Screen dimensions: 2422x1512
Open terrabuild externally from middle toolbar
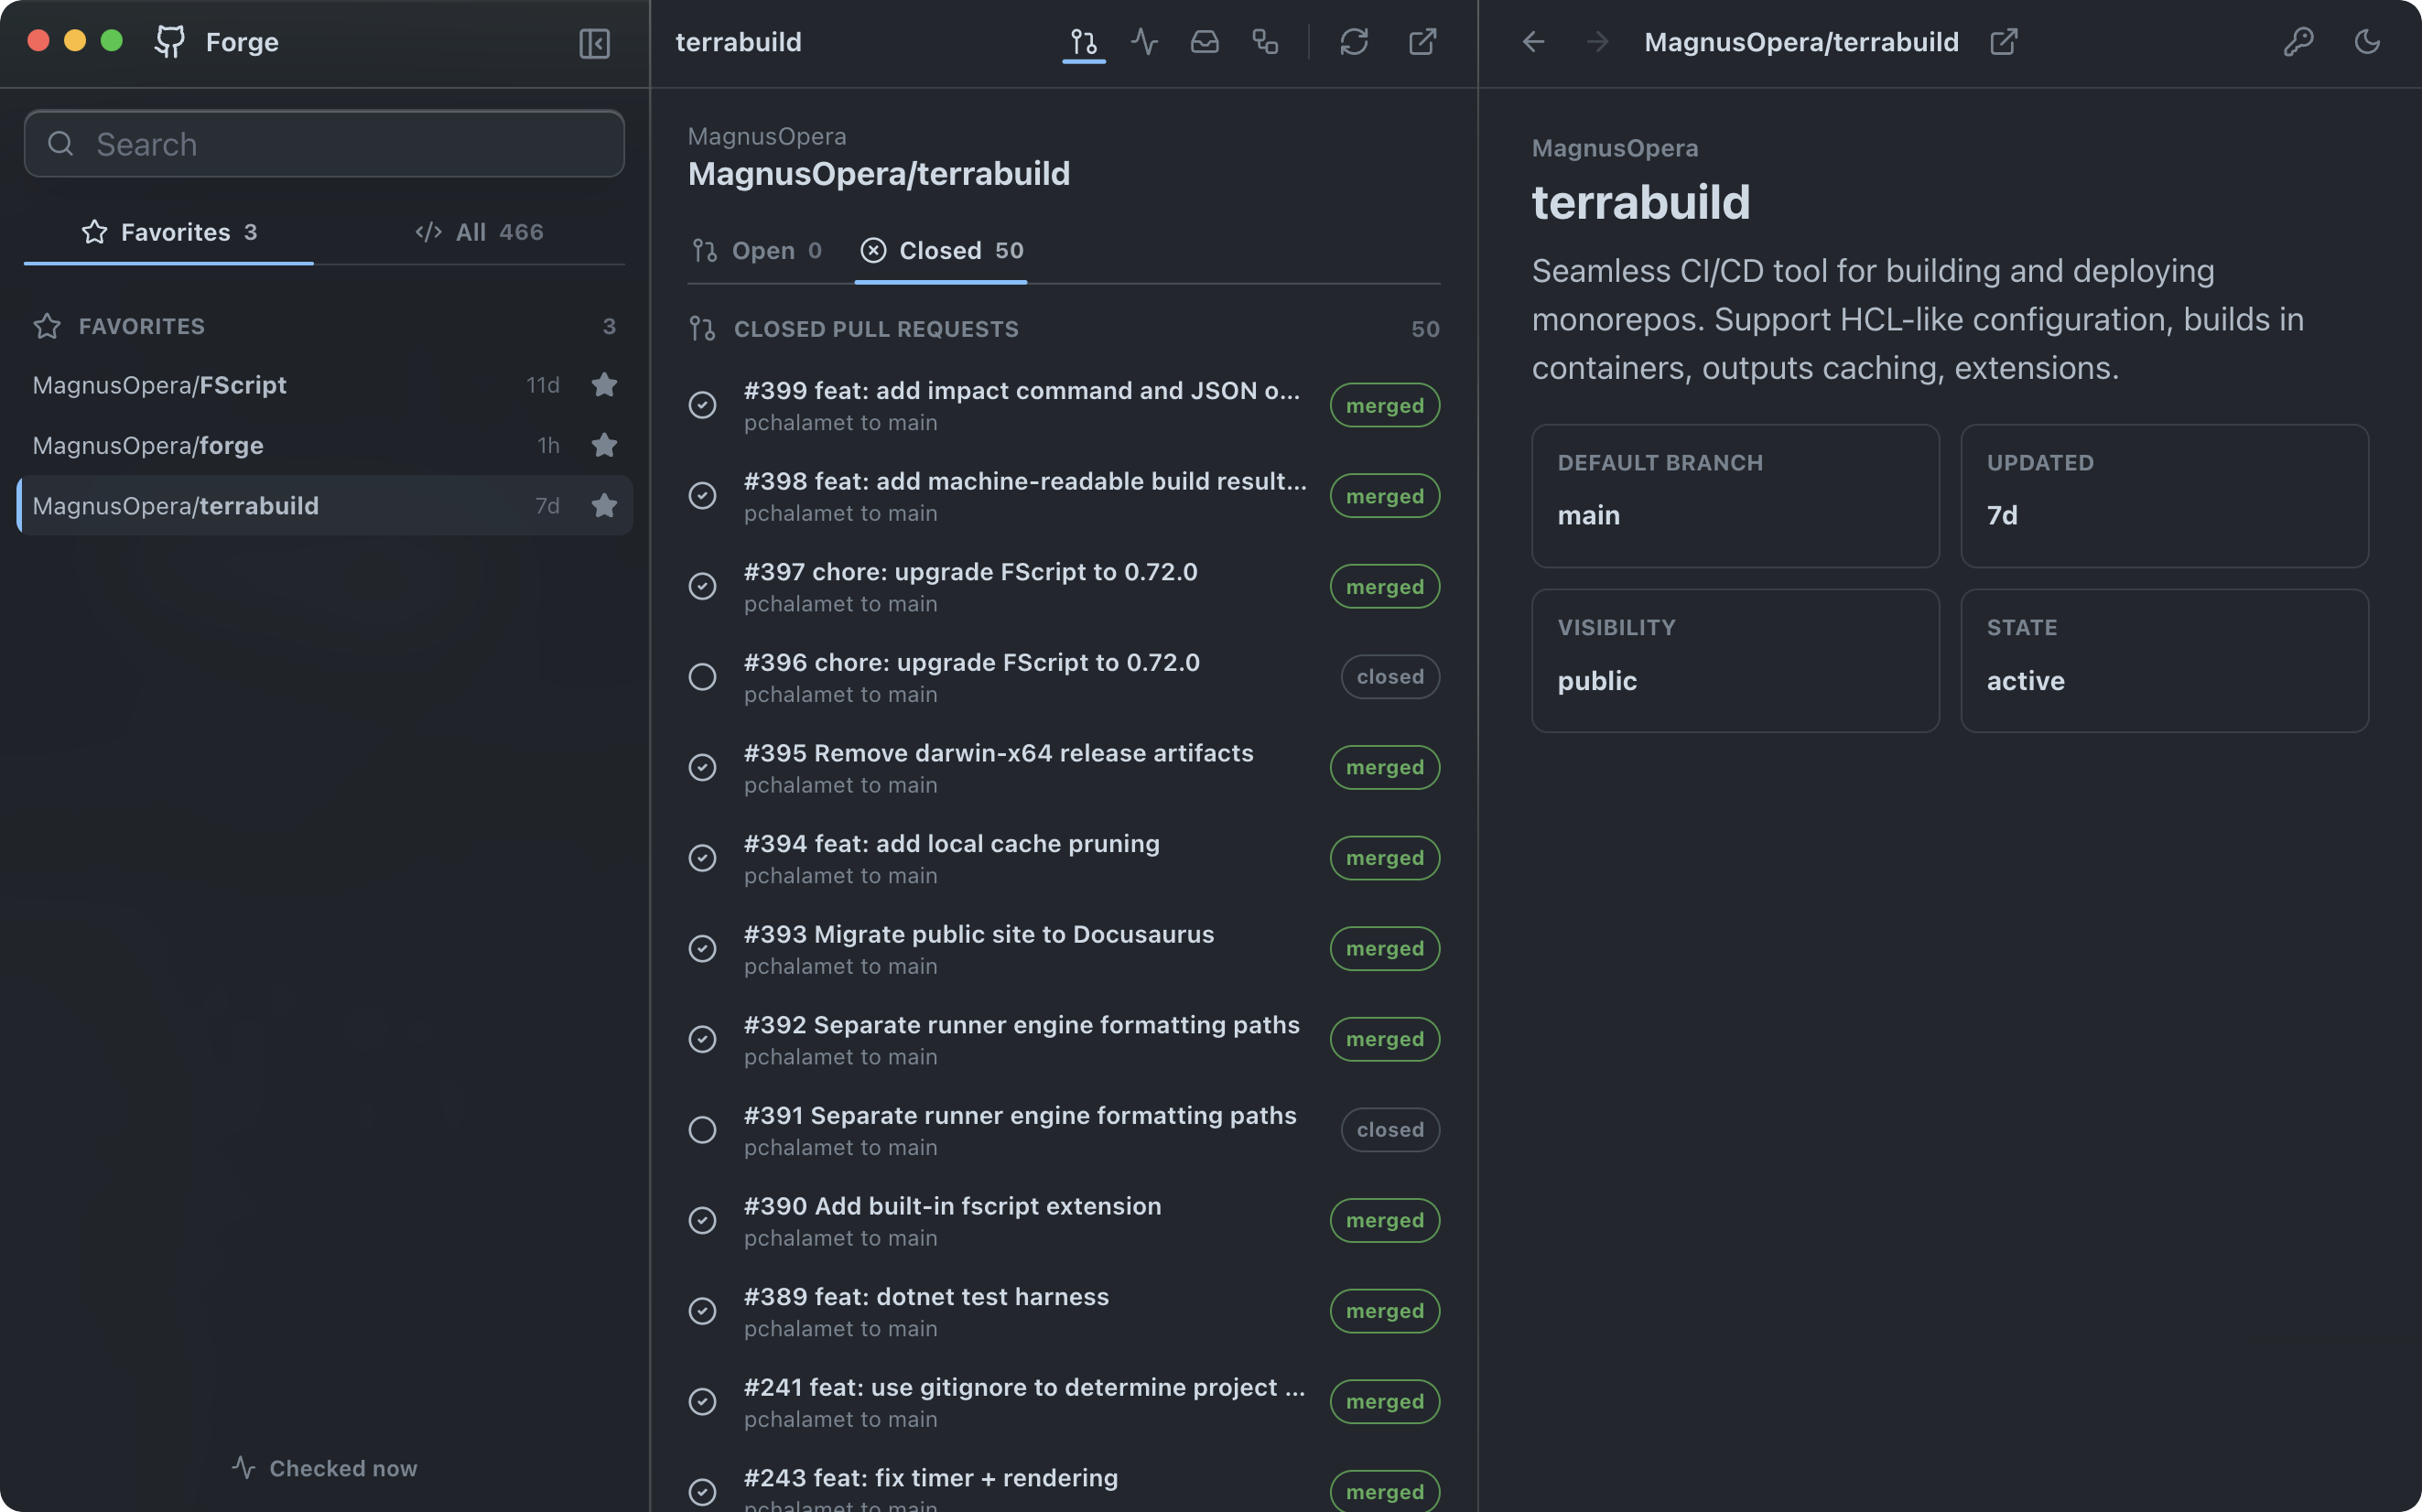(1422, 42)
